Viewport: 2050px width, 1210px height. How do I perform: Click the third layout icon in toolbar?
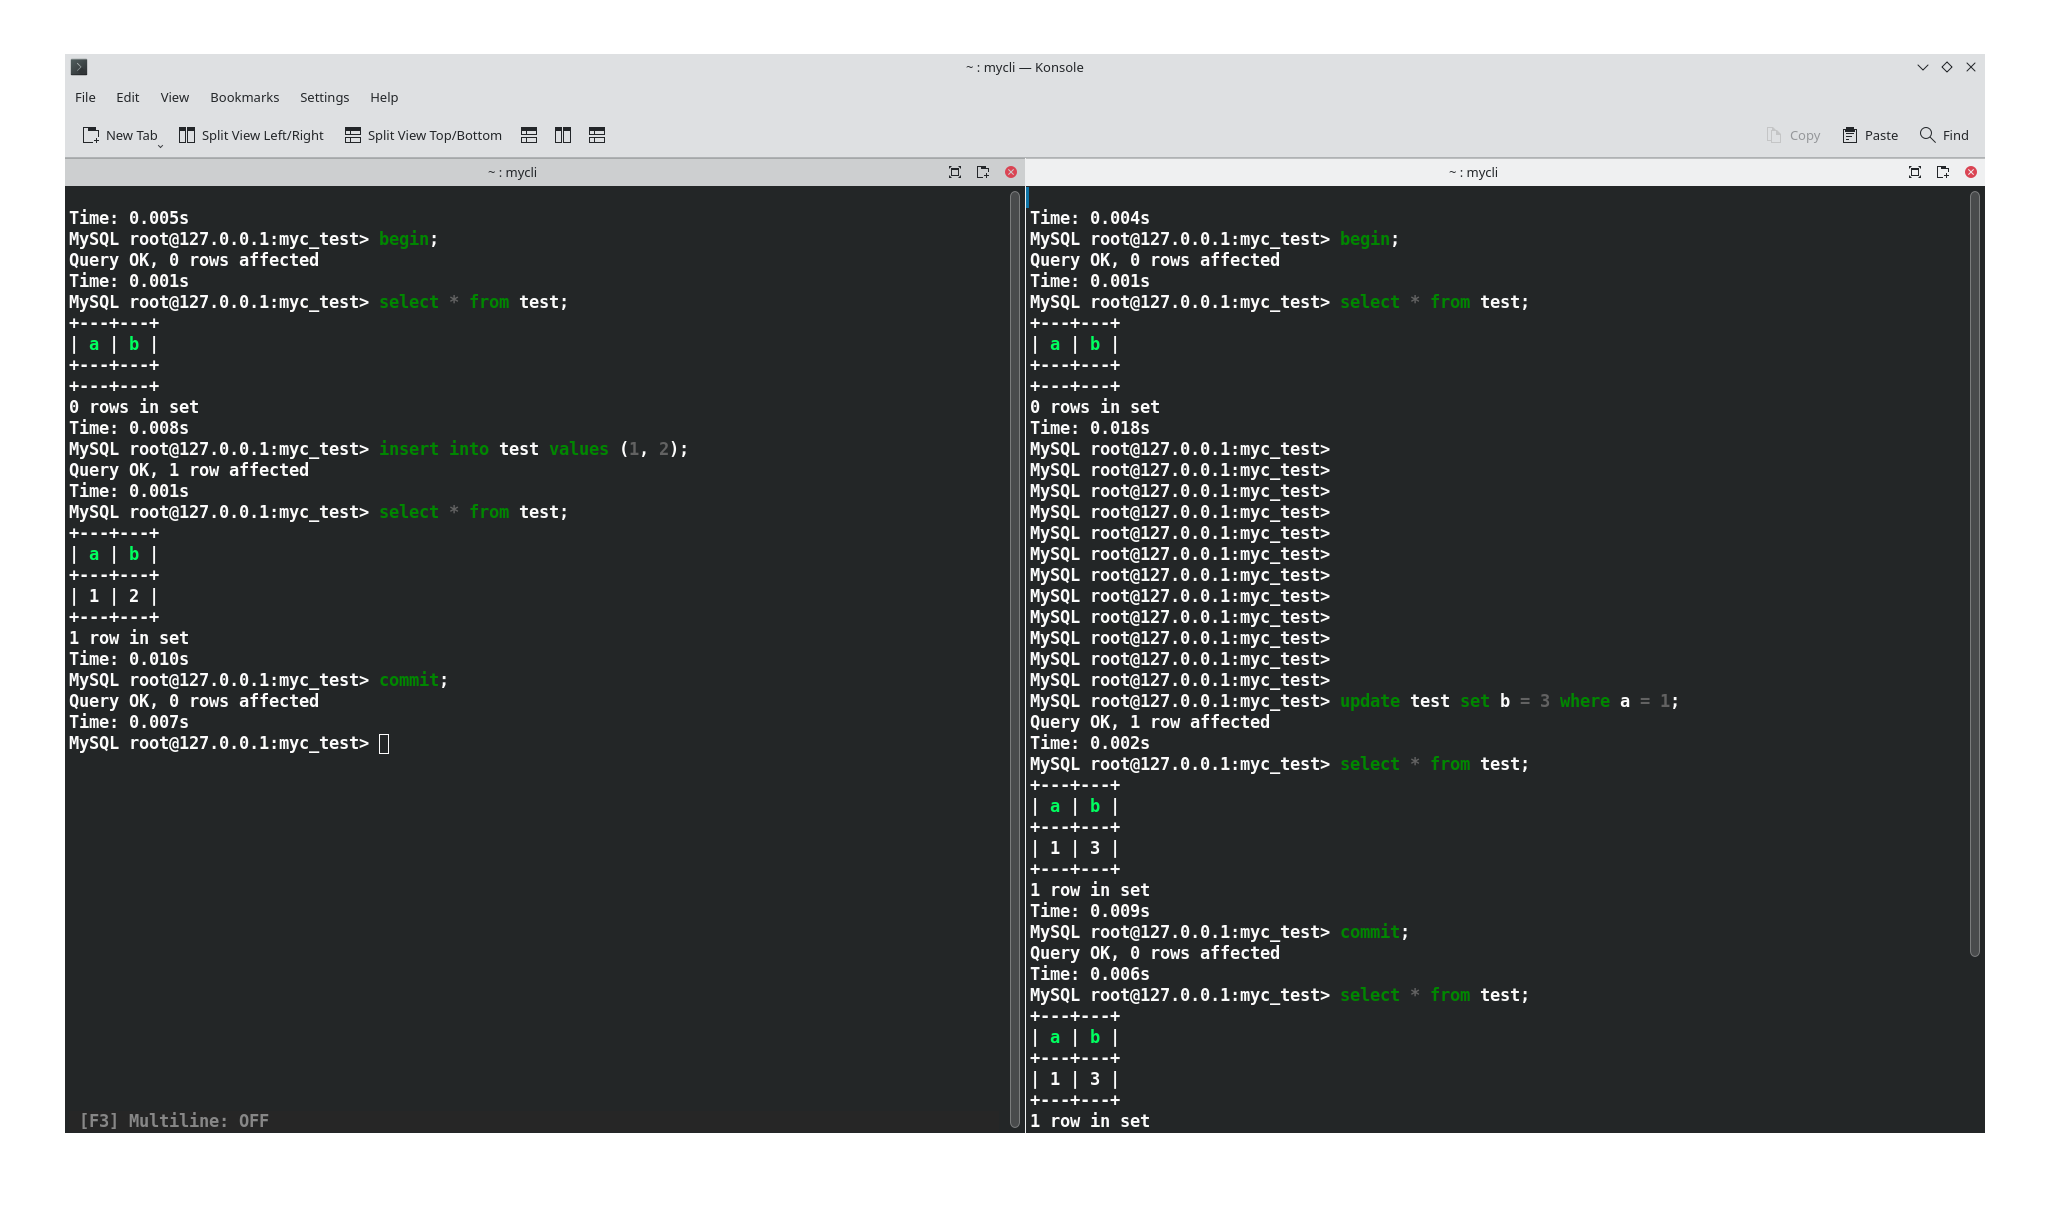(x=597, y=135)
